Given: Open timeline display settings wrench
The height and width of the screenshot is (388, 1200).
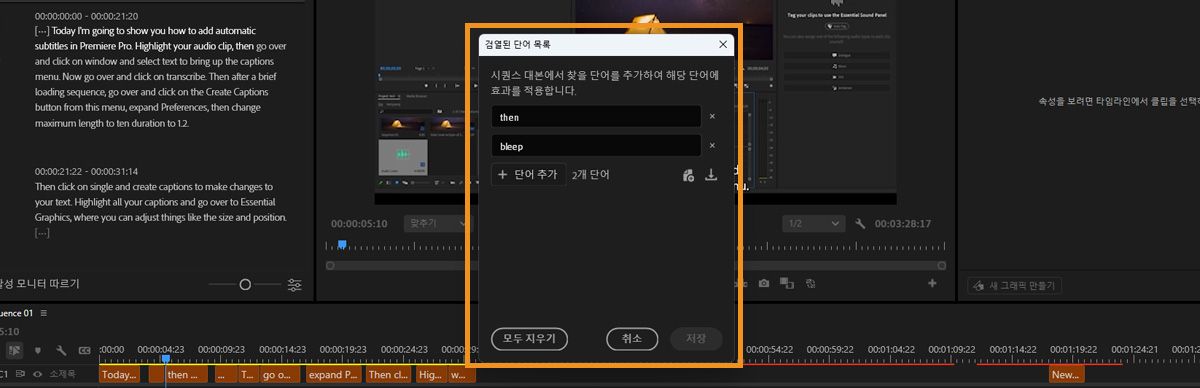Looking at the screenshot, I should pos(61,350).
